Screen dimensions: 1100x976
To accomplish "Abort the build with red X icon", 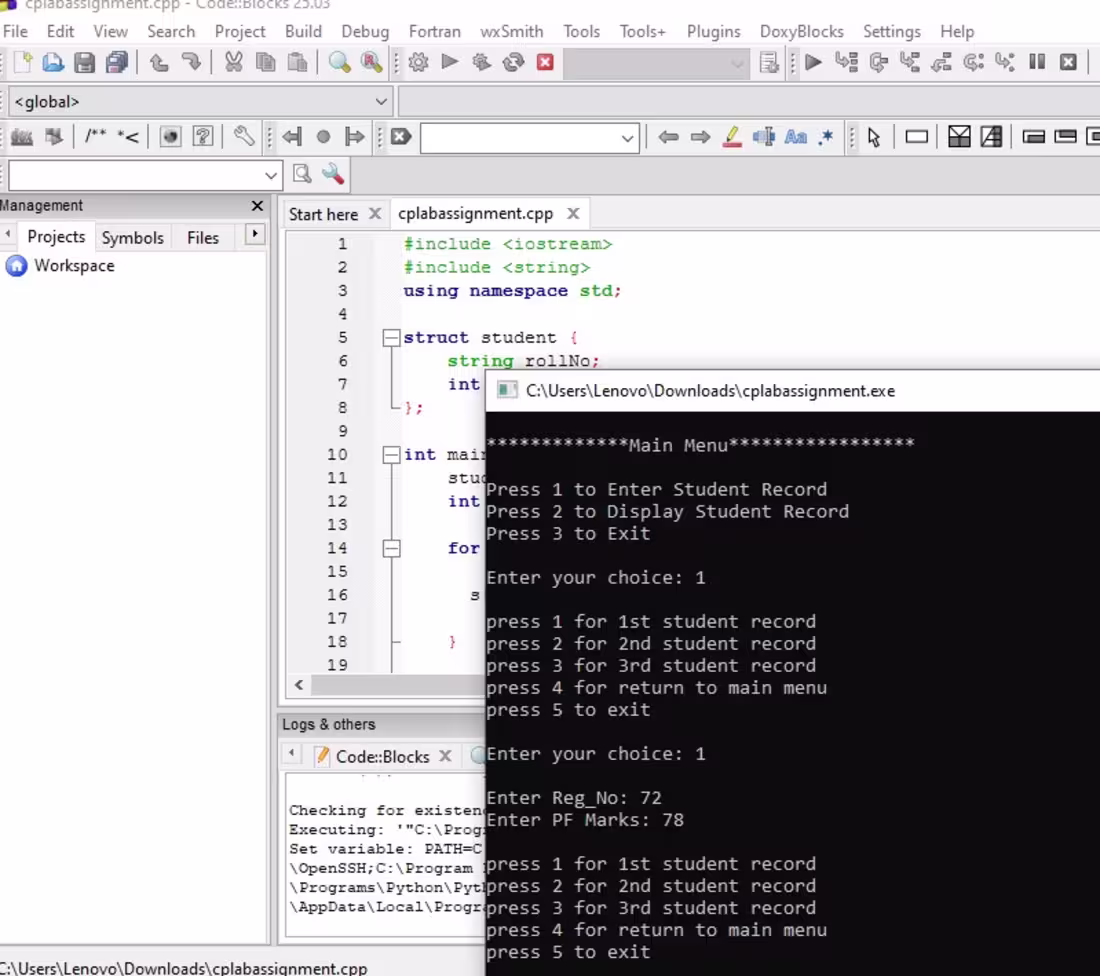I will [545, 62].
